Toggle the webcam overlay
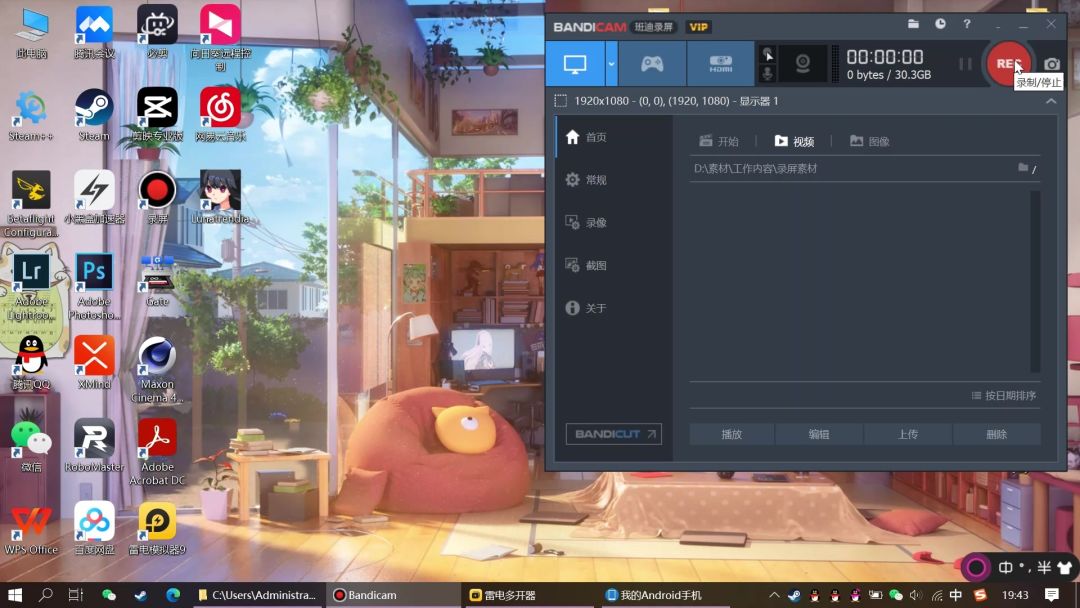This screenshot has height=608, width=1080. 802,64
